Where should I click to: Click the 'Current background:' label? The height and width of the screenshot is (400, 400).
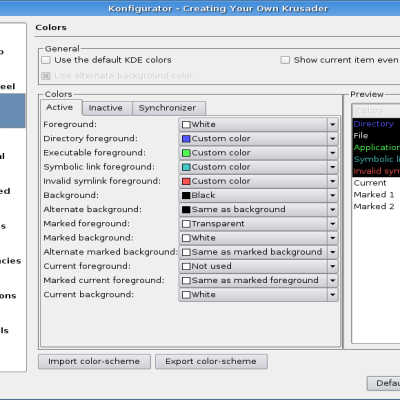point(89,295)
